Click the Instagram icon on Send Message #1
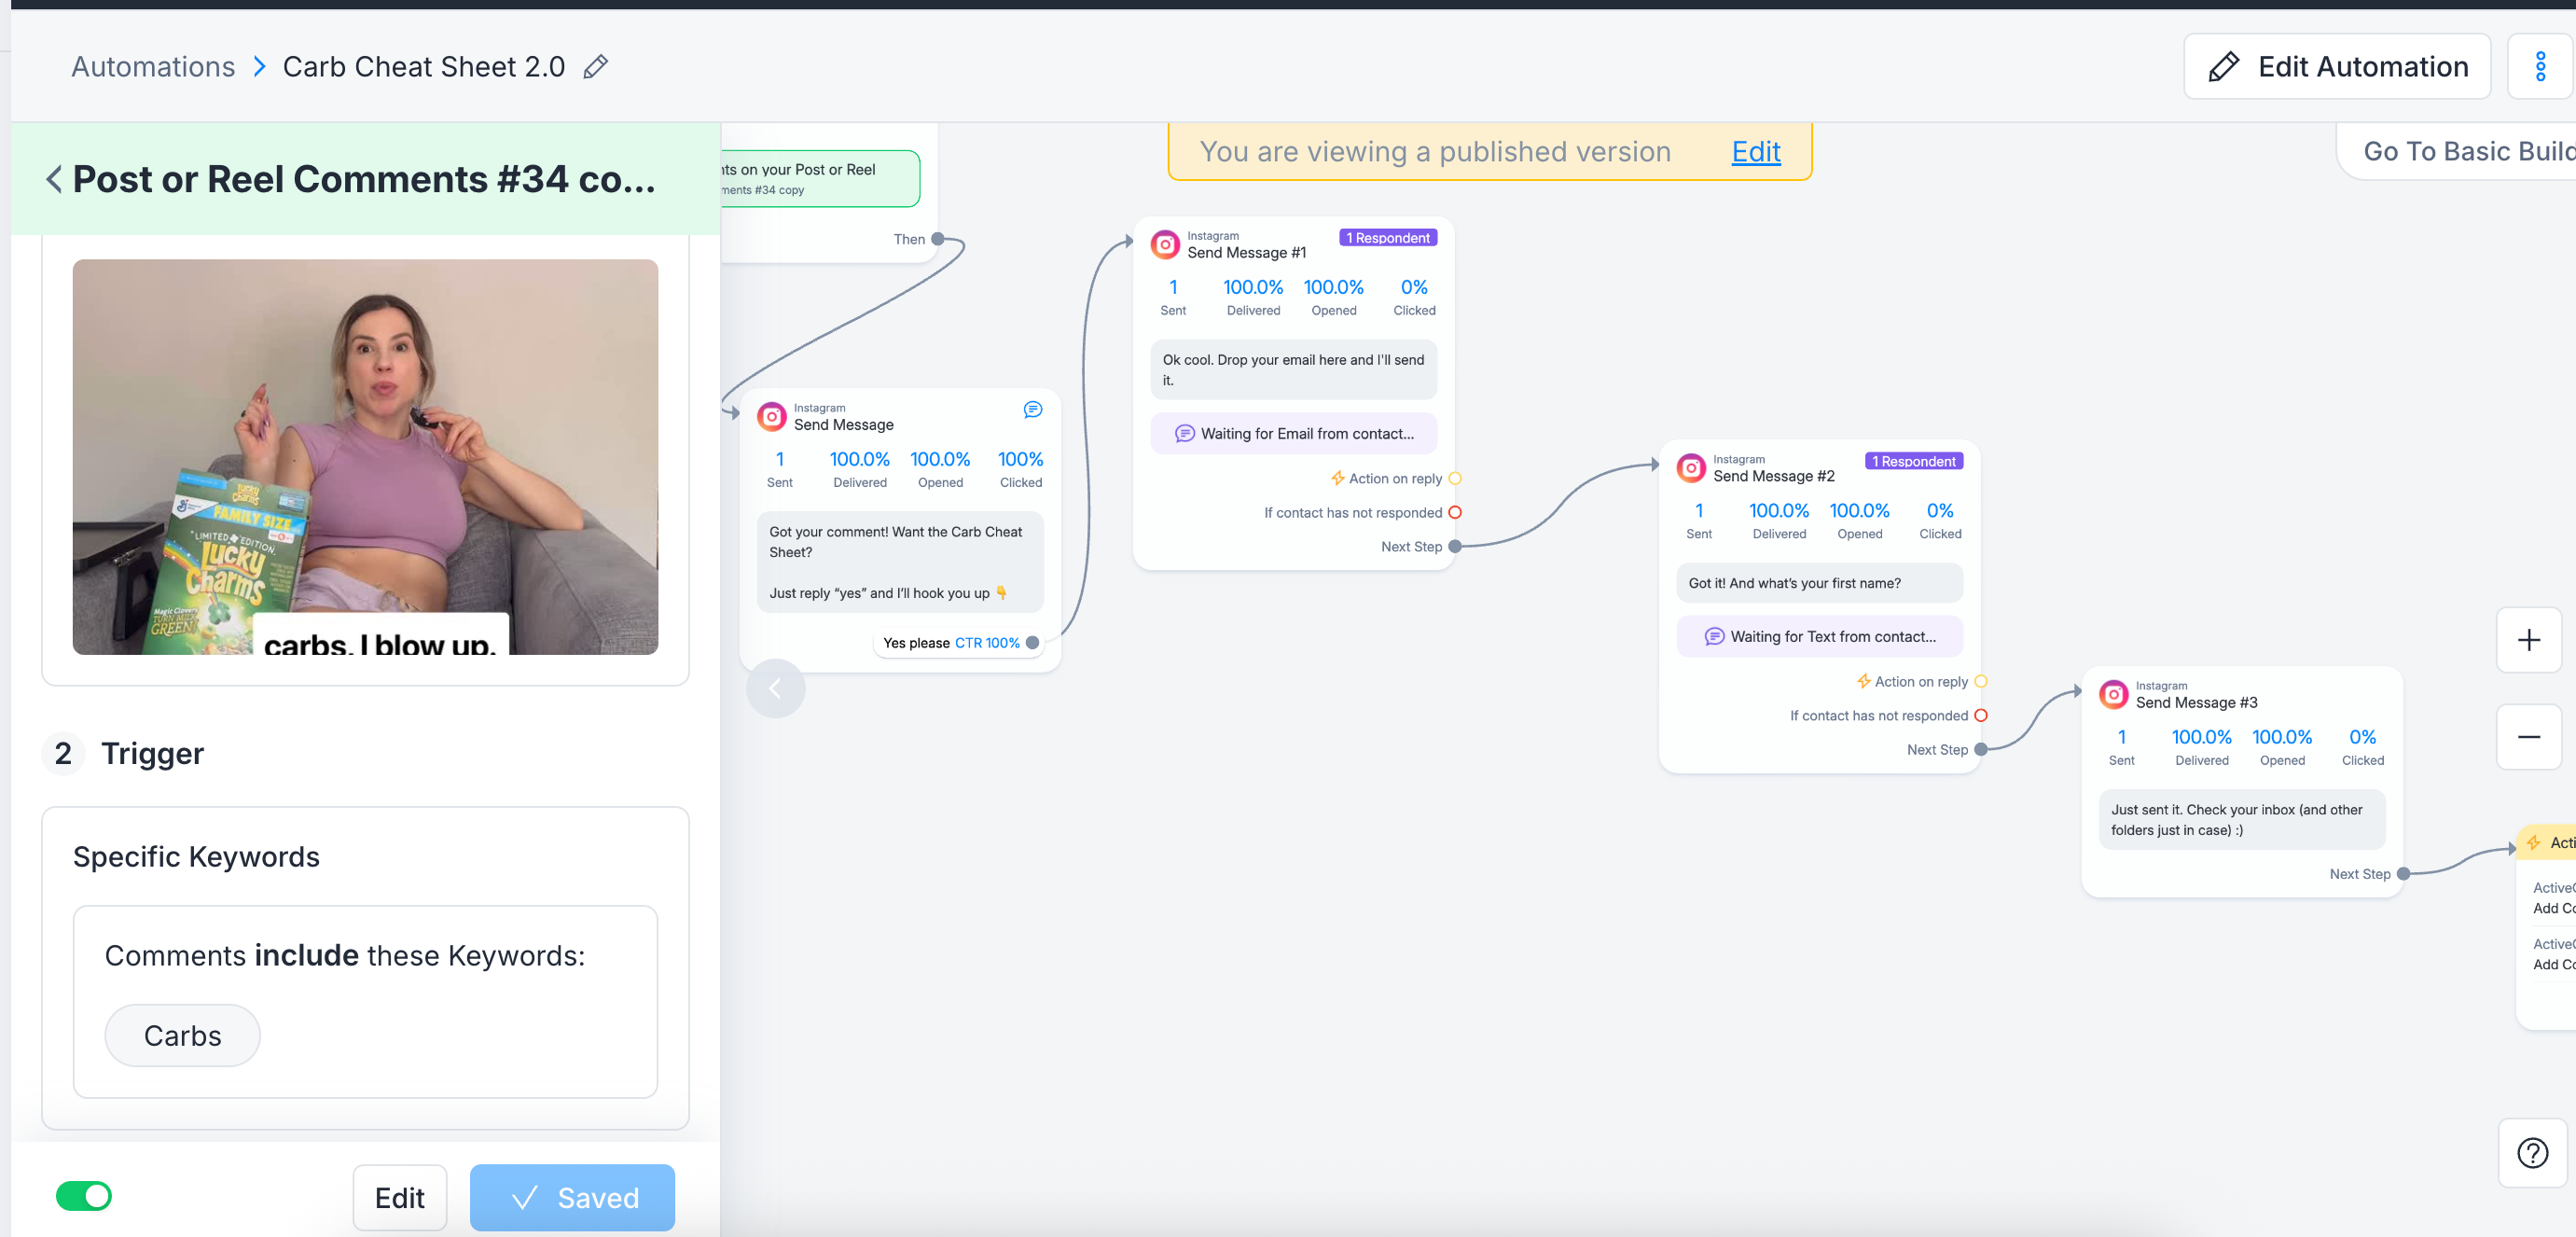 (1165, 245)
